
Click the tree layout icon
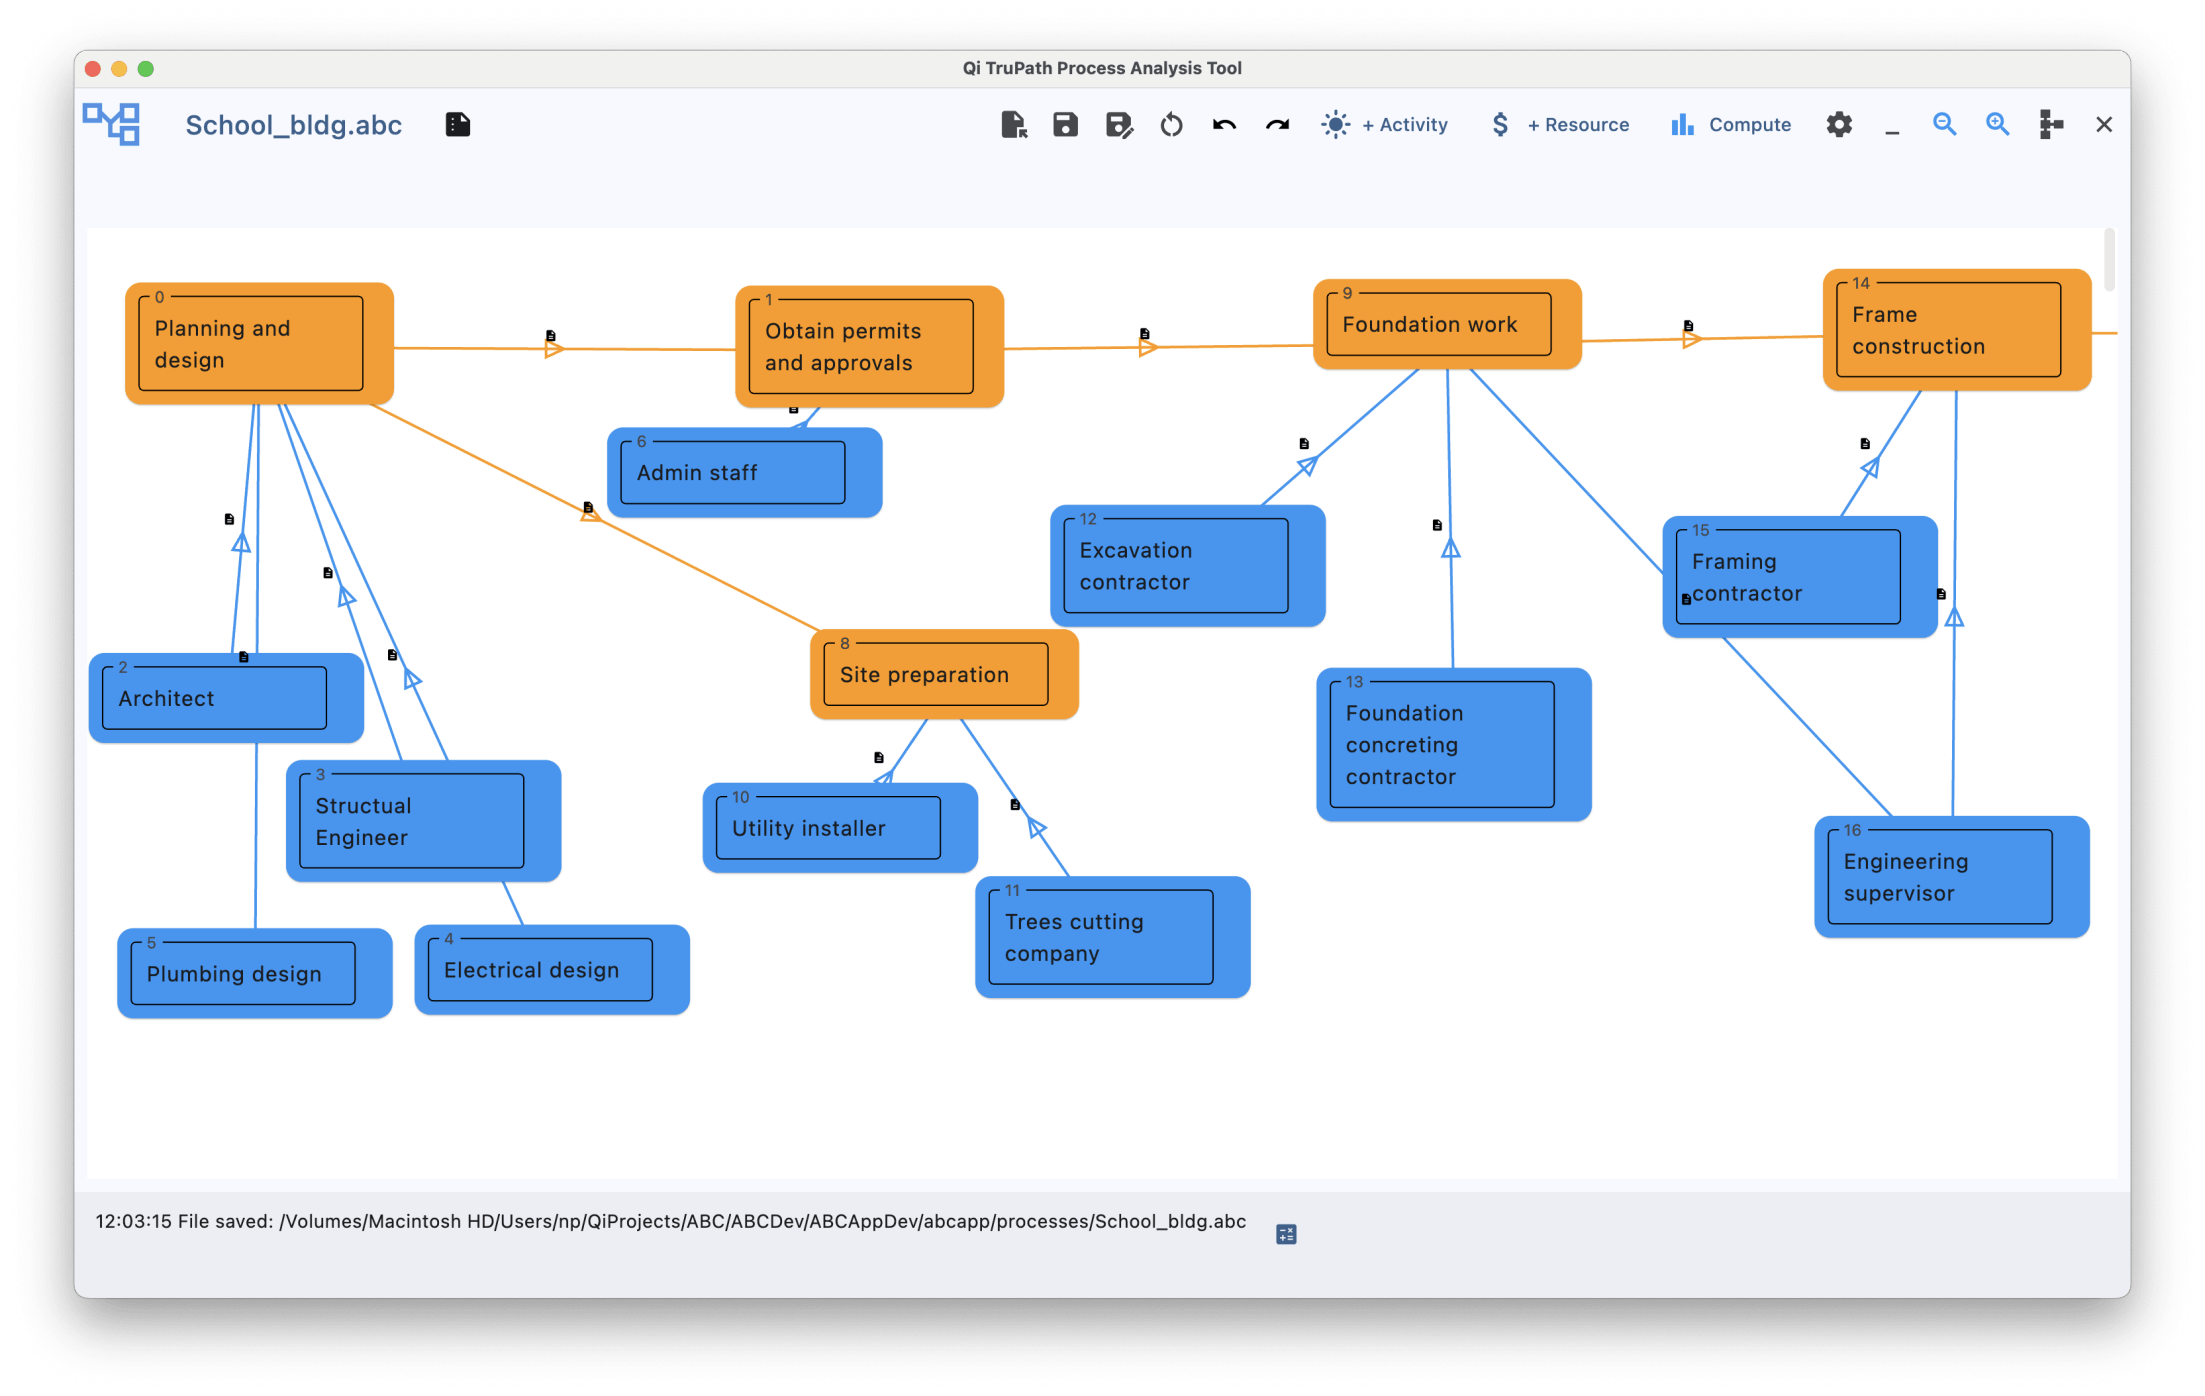pyautogui.click(x=2051, y=125)
